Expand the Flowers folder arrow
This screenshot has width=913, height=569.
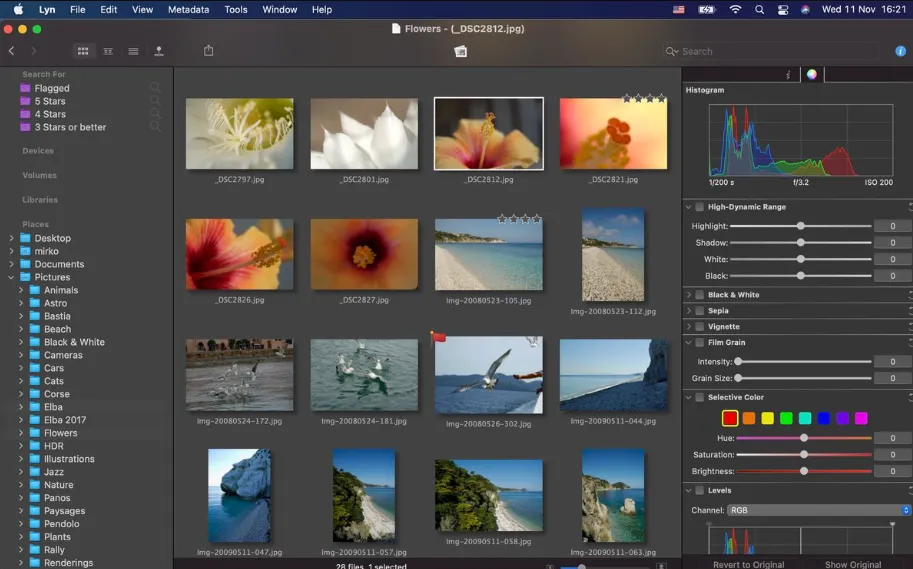(21, 433)
